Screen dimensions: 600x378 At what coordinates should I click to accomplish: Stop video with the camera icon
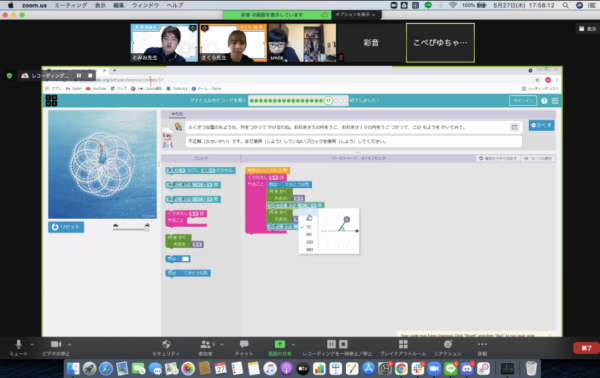click(x=56, y=344)
